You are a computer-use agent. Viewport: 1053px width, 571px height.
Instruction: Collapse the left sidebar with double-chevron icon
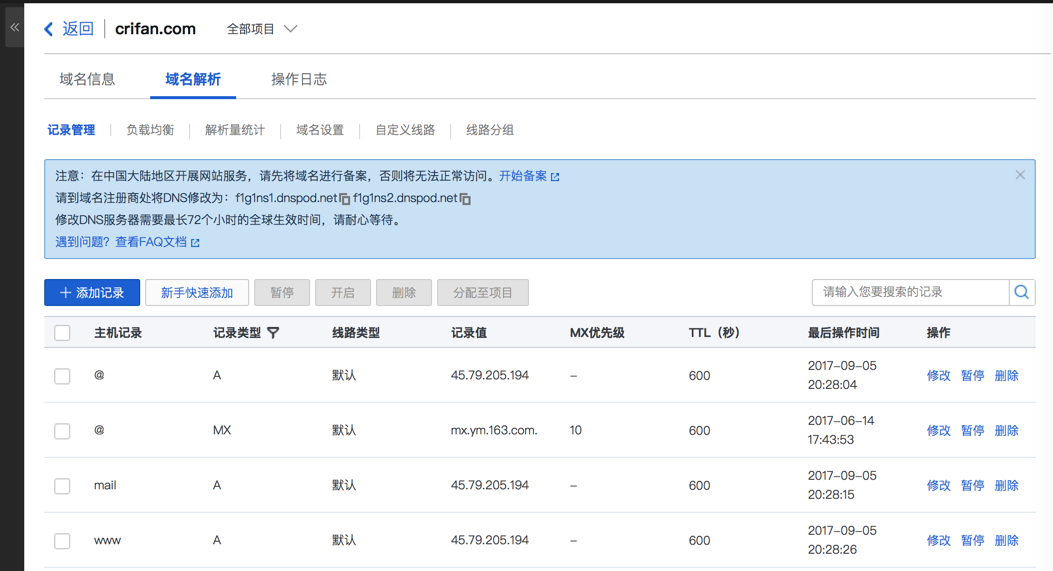14,27
